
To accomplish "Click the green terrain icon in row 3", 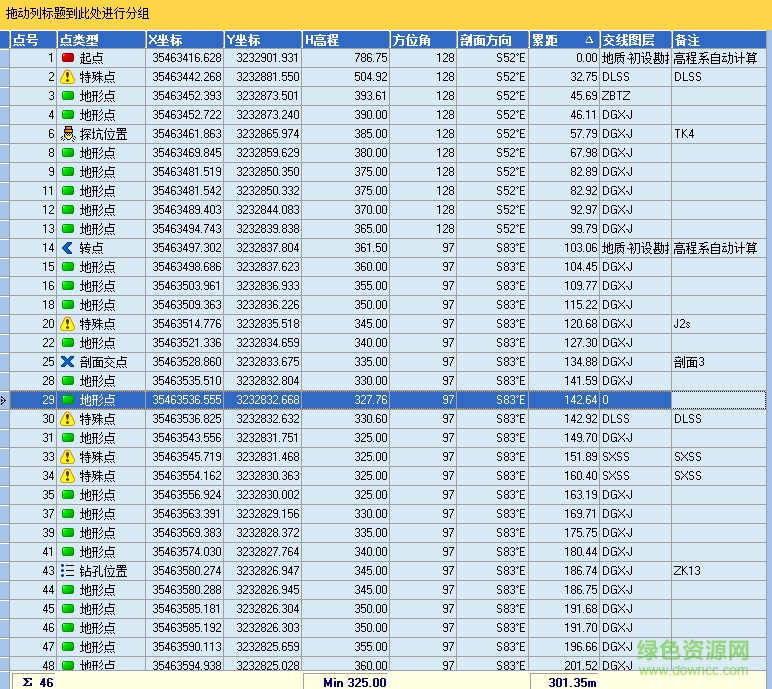I will [68, 96].
